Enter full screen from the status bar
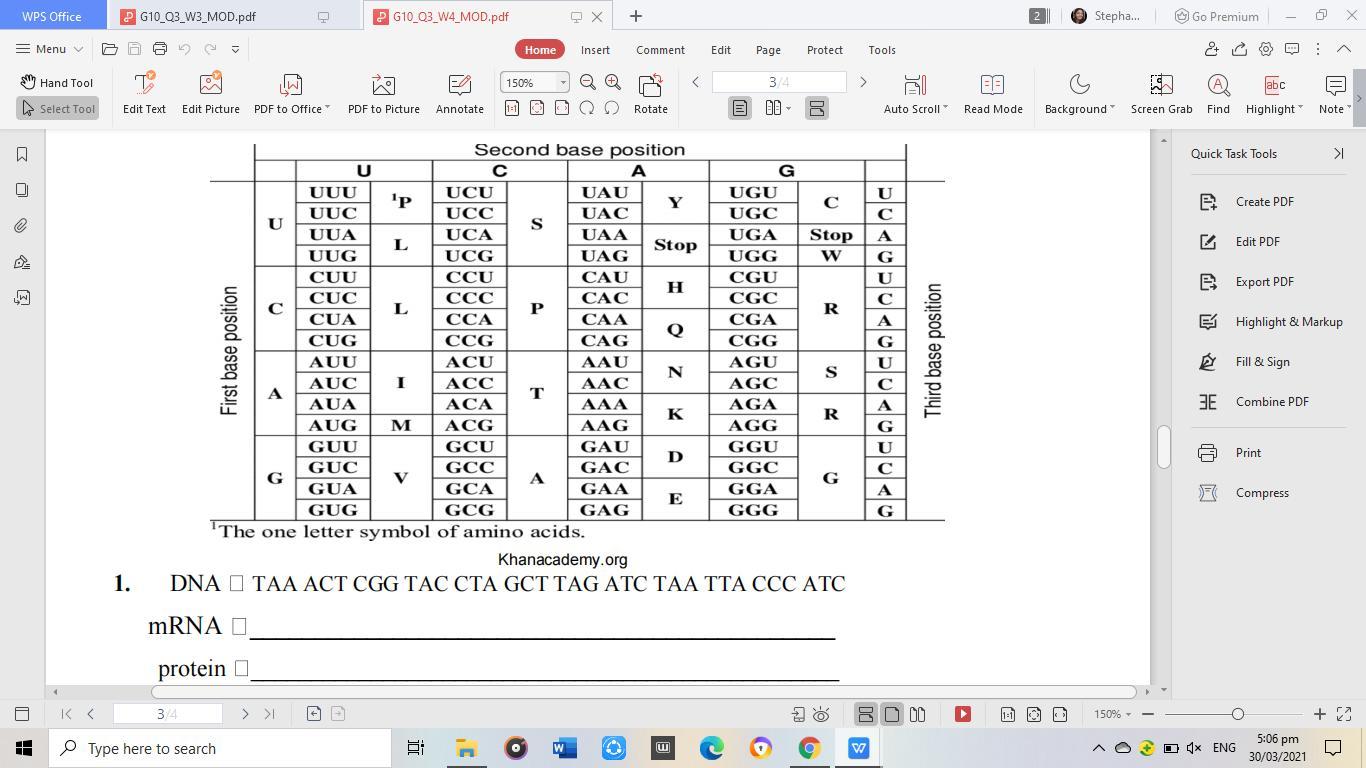The image size is (1366, 768). pyautogui.click(x=1345, y=714)
